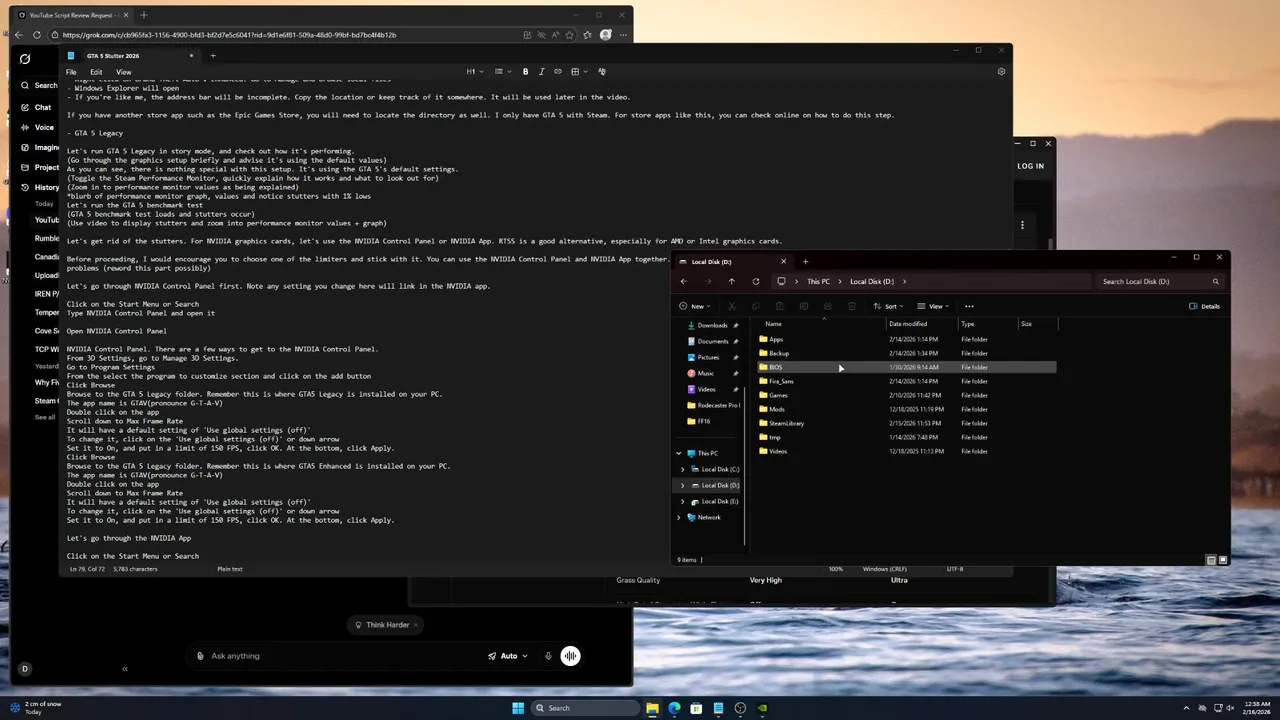Click the Grok logo in sidebar
Screen dimensions: 1280x720
coord(25,59)
